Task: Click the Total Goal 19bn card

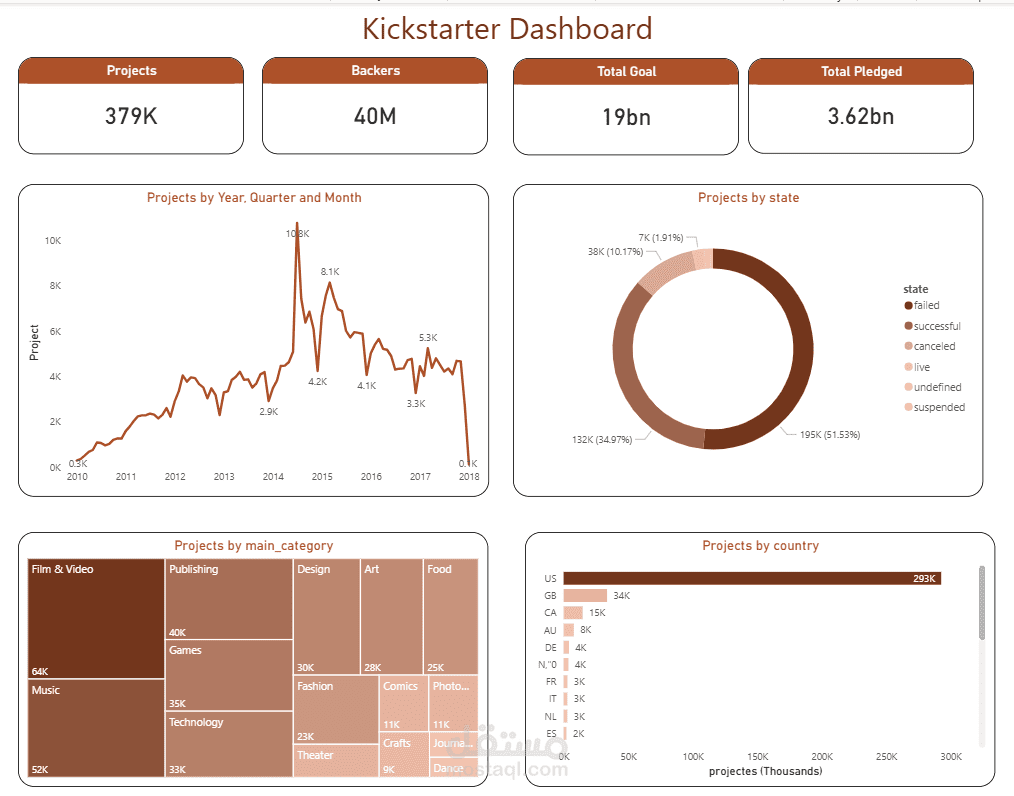Action: pos(626,107)
